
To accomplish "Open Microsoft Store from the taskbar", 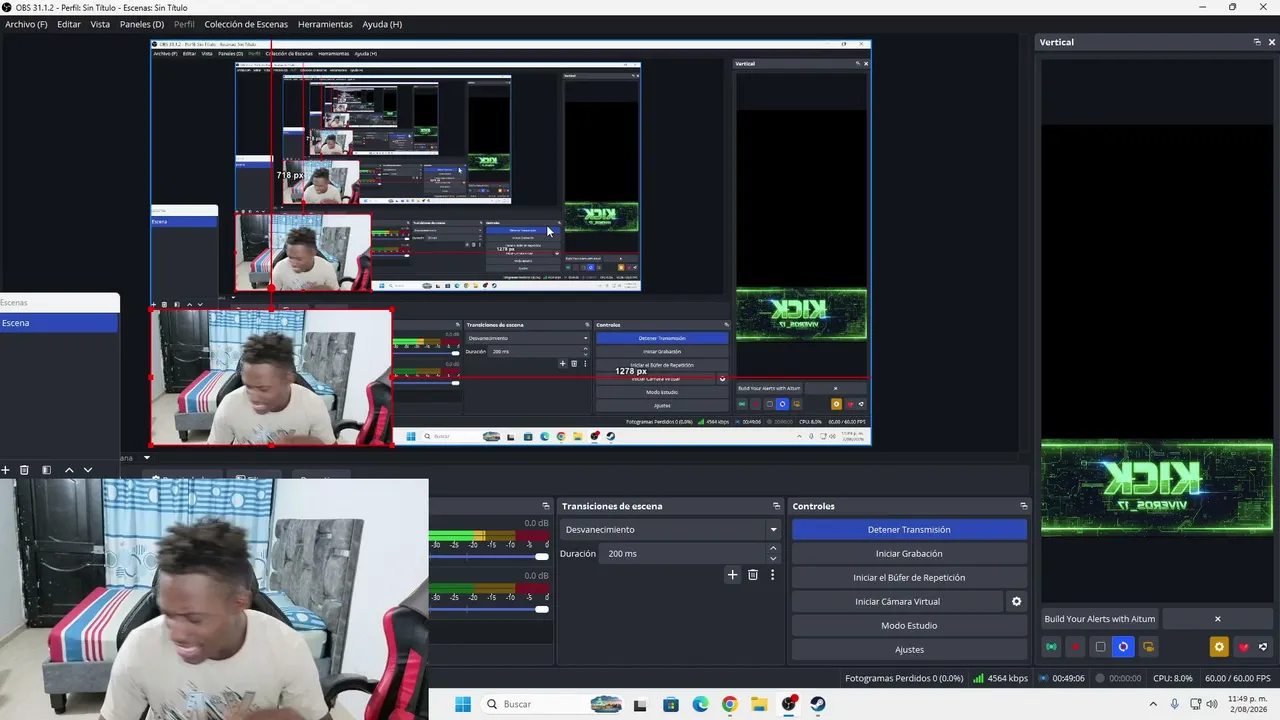I will (x=670, y=704).
